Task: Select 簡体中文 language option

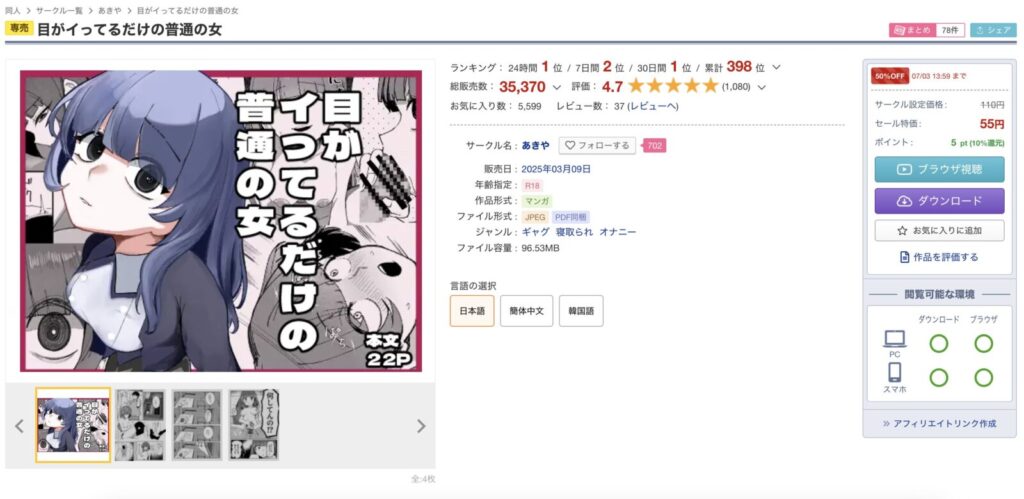Action: [x=526, y=311]
